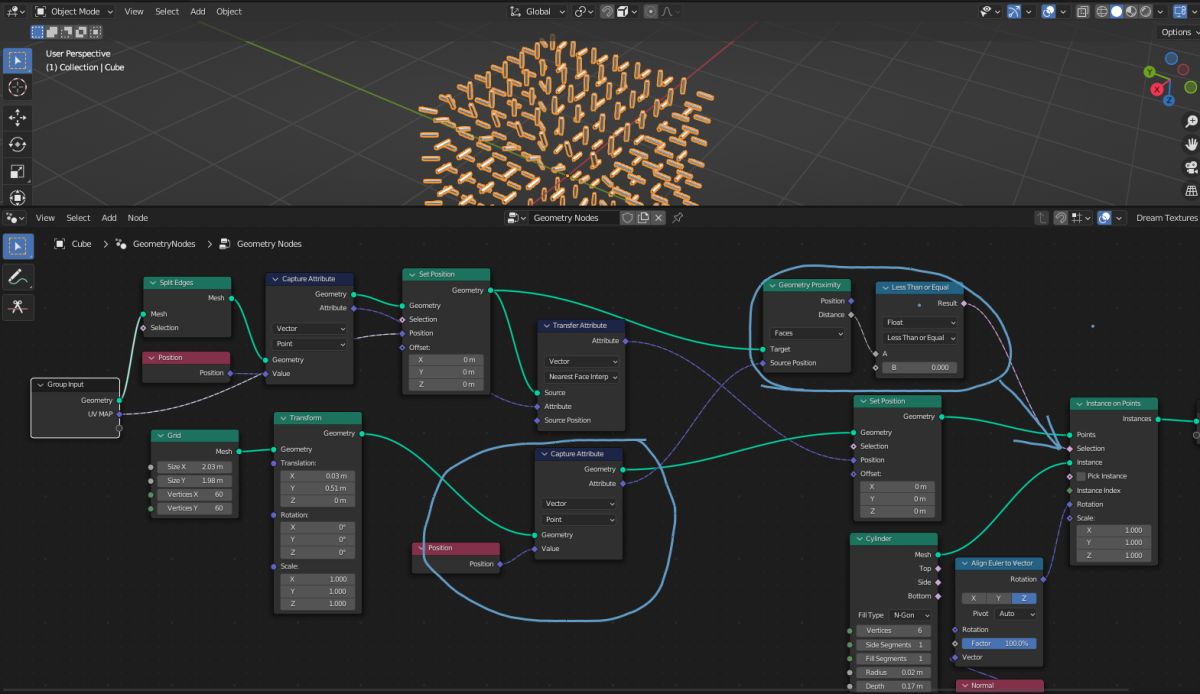Click Radius 0.02 m field in Cylinder node
The width and height of the screenshot is (1200, 694).
(x=894, y=672)
